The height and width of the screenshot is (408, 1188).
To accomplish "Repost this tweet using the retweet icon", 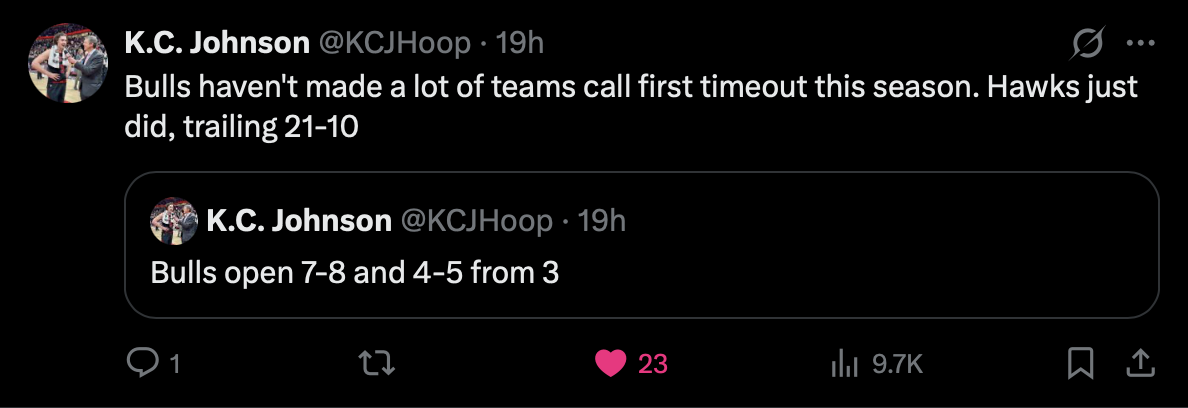I will pos(379,364).
